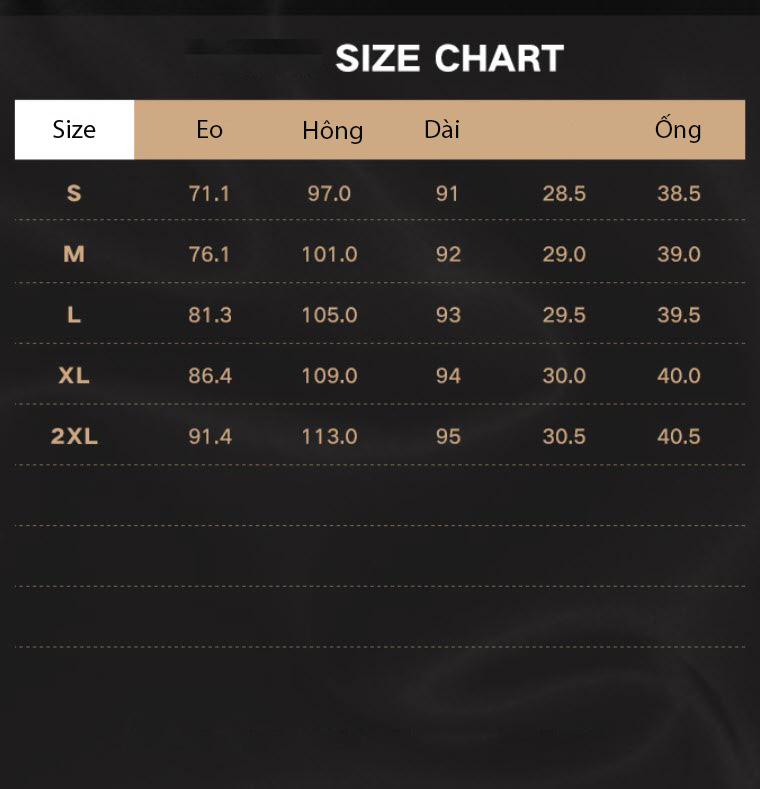Click the 93 length value
The image size is (760, 789).
coord(448,315)
